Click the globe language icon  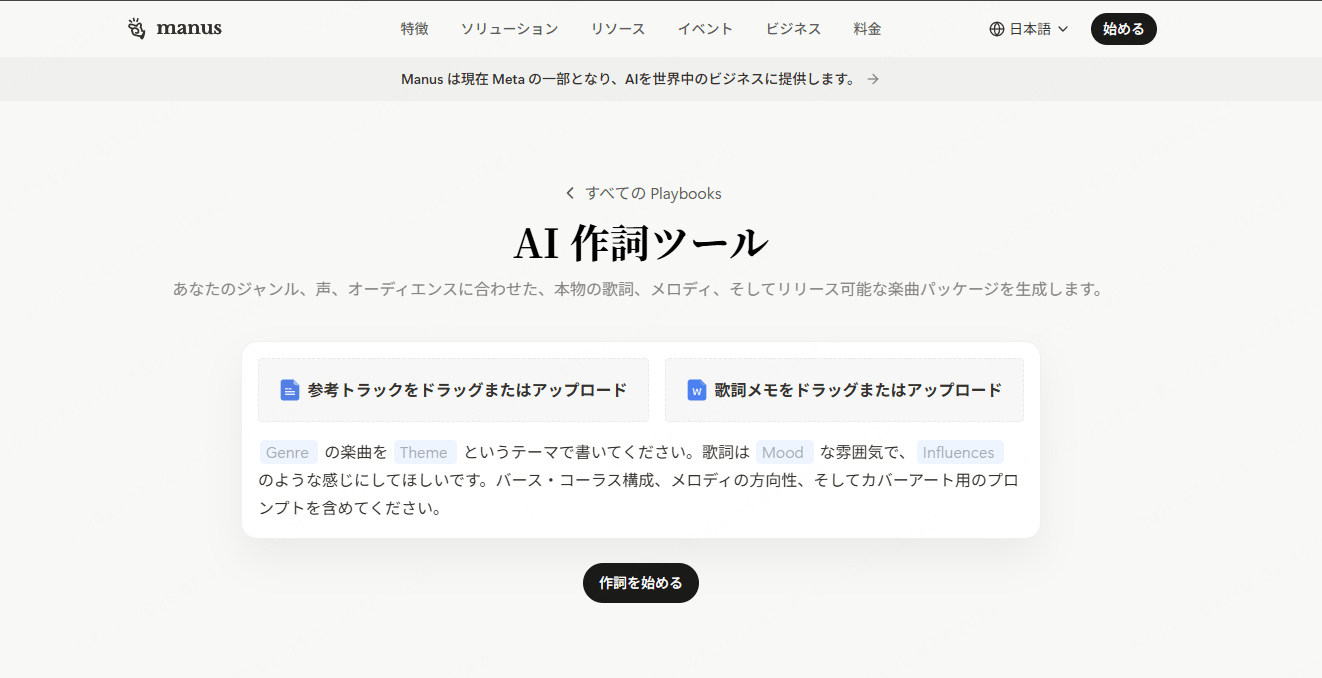[x=996, y=29]
